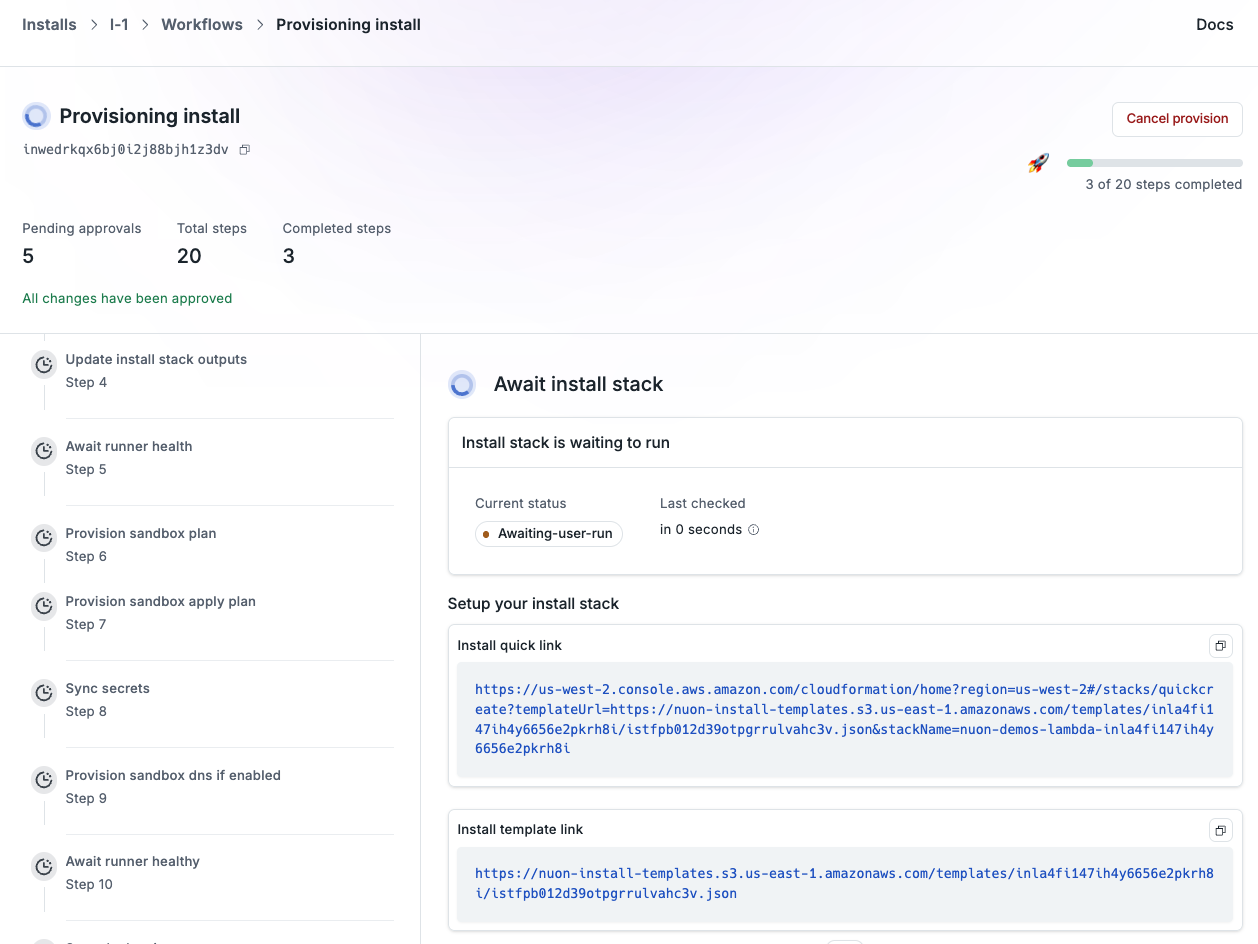Click the pending icon for Provision sandbox plan
Image resolution: width=1258 pixels, height=944 pixels.
(x=44, y=538)
